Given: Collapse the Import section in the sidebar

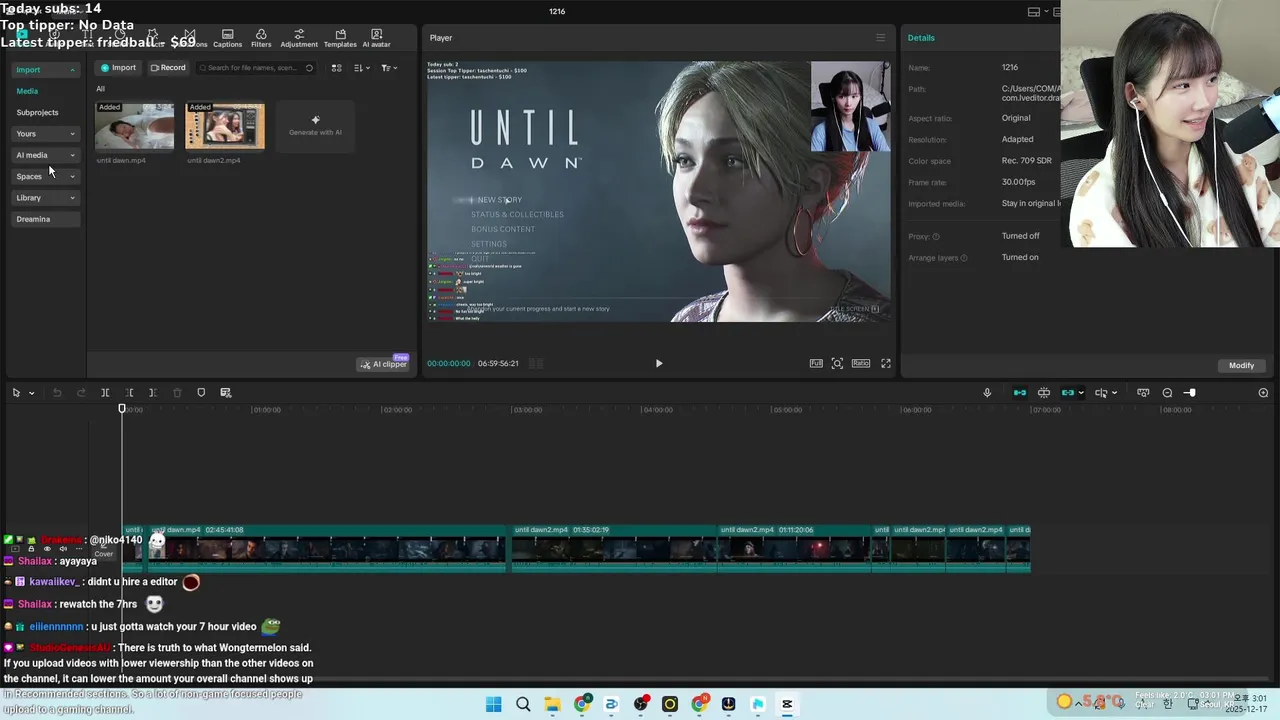Looking at the screenshot, I should click(45, 70).
